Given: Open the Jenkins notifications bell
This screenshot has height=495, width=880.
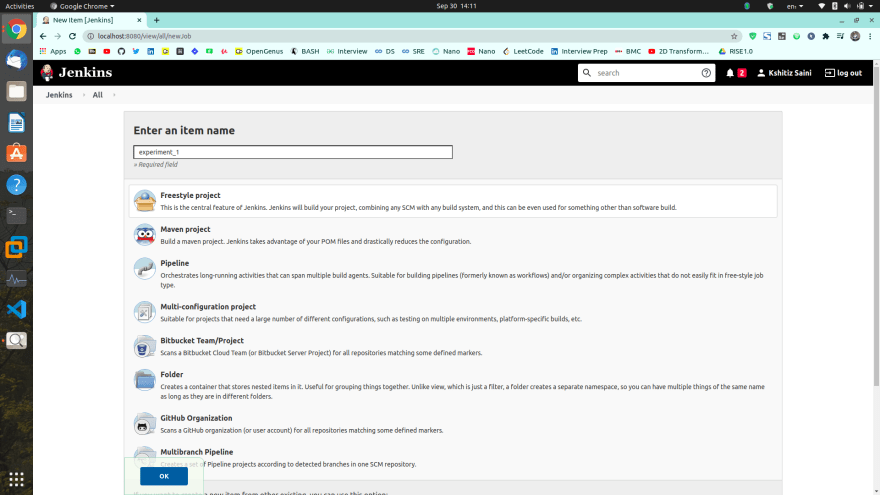Looking at the screenshot, I should tap(730, 73).
